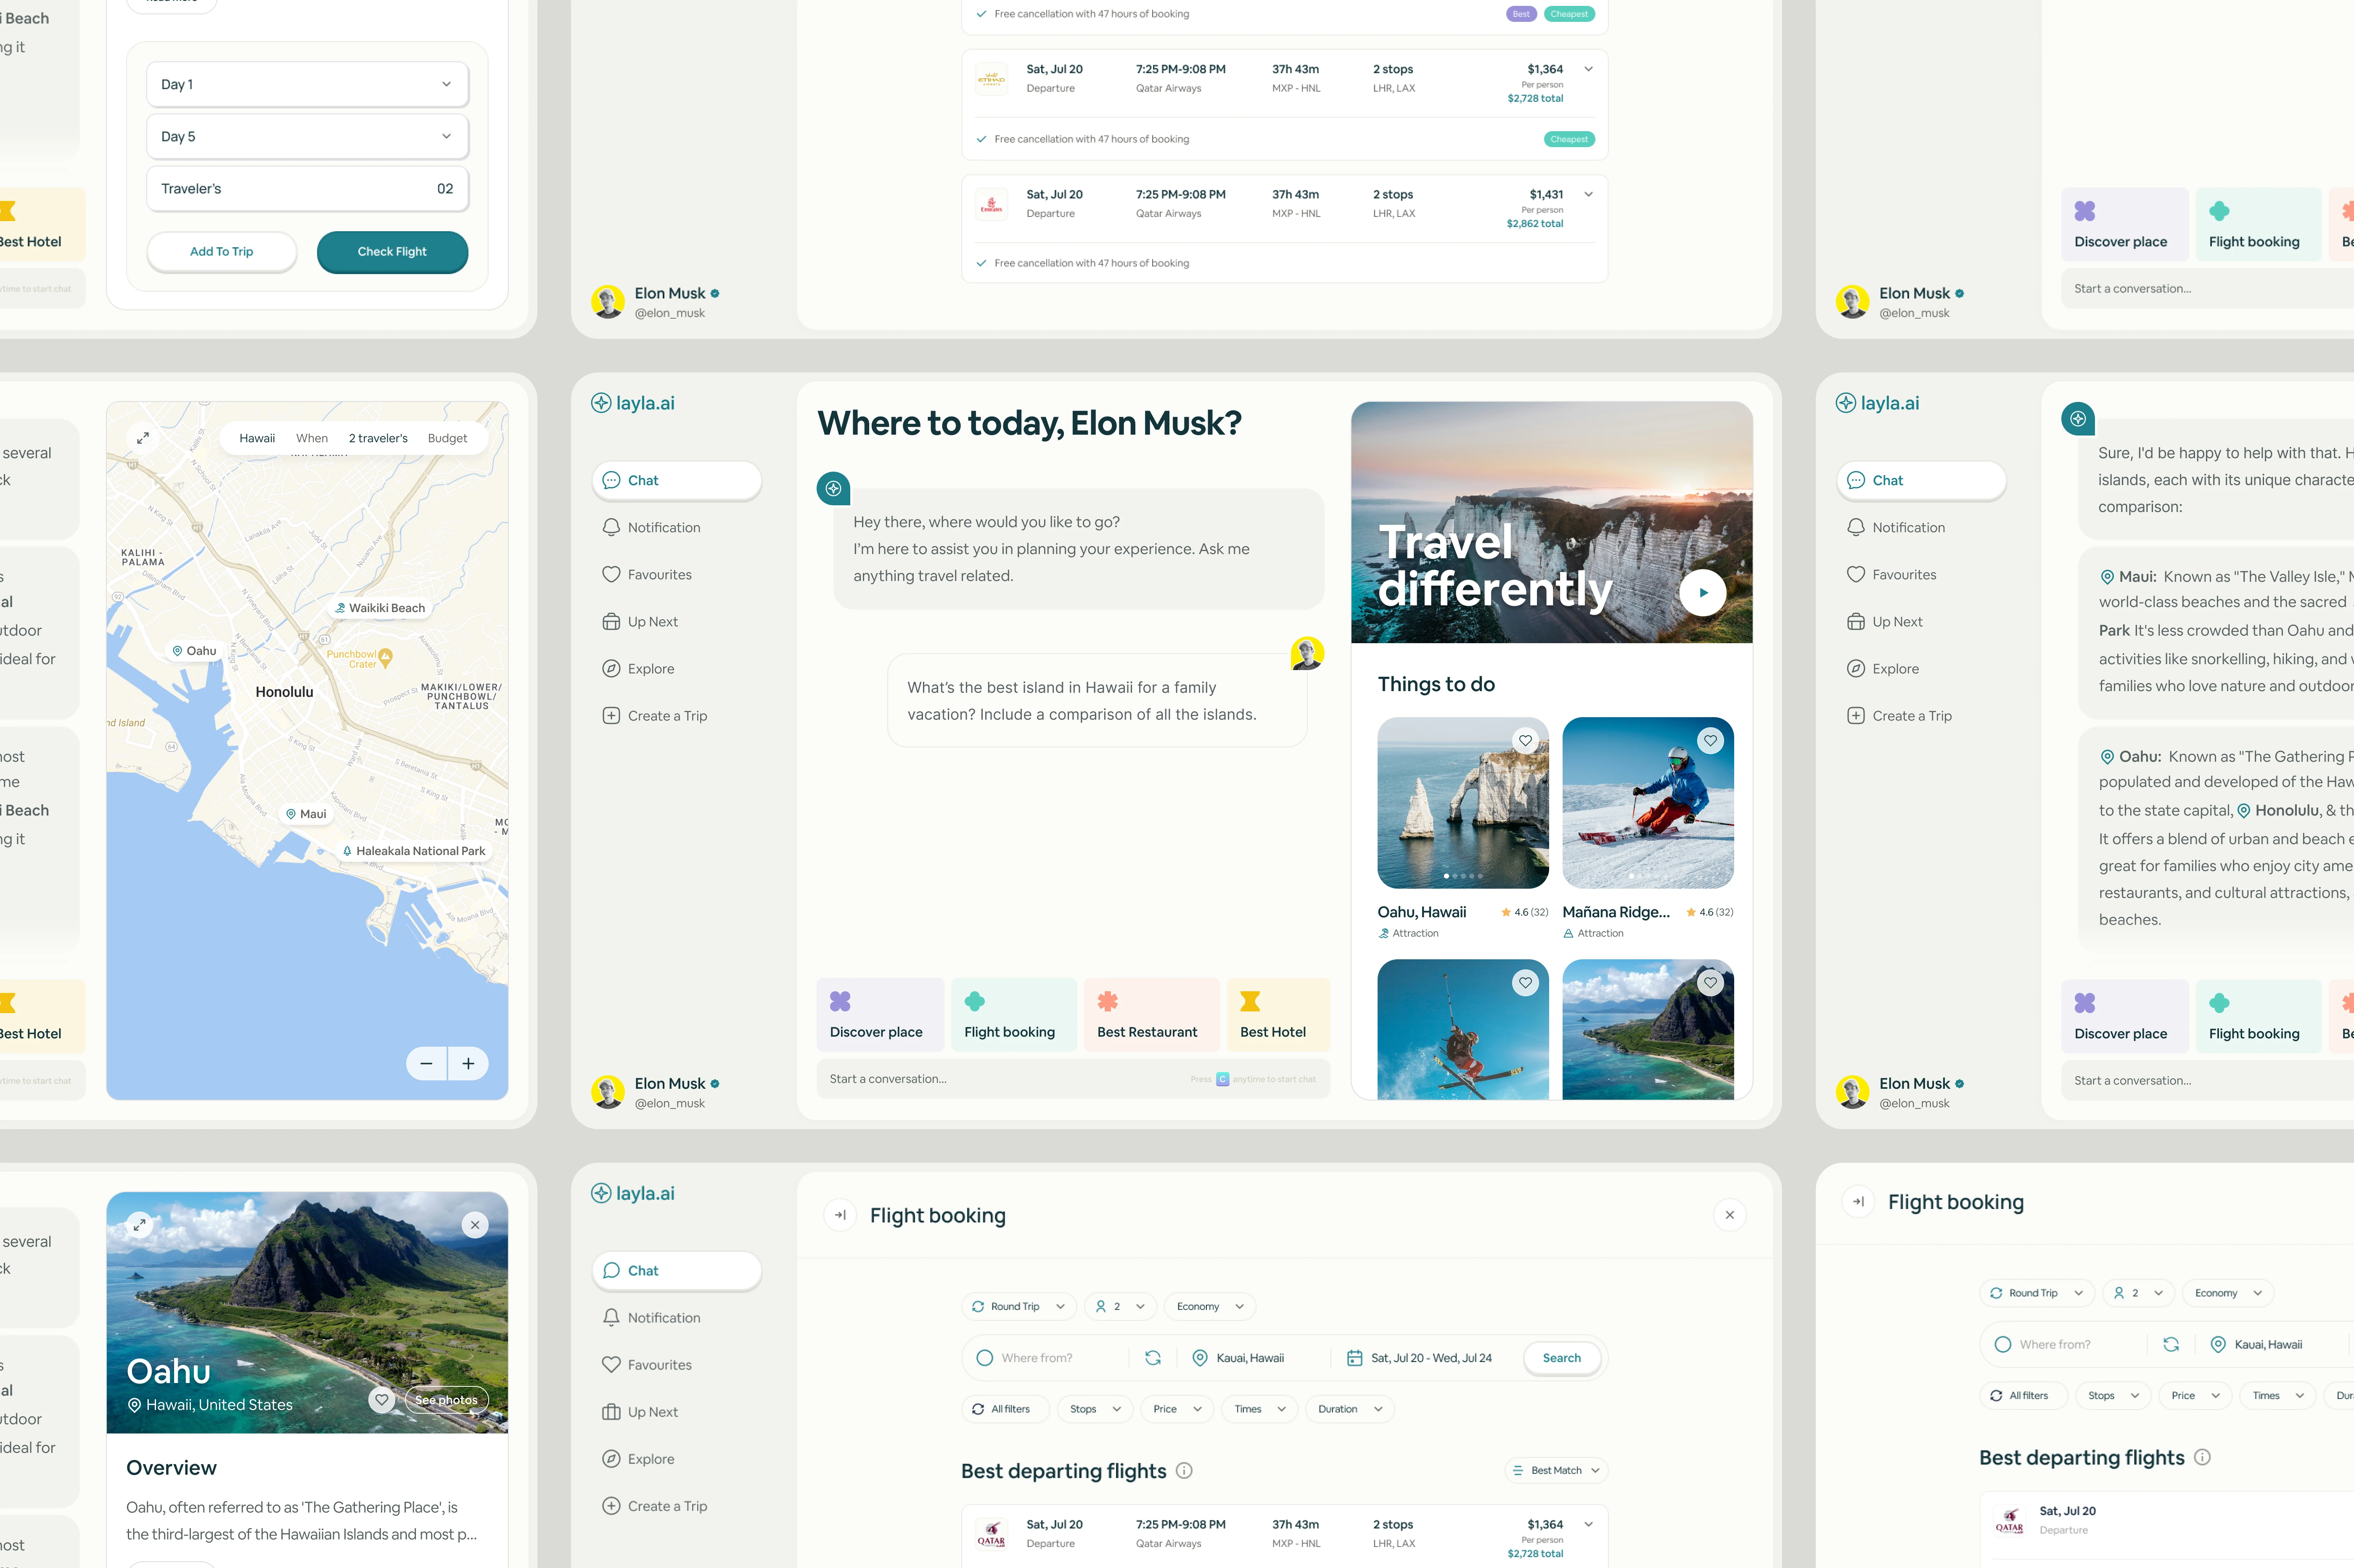2354x1568 pixels.
Task: Favorite the Oahu, Hawaii attraction card
Action: [x=1525, y=741]
